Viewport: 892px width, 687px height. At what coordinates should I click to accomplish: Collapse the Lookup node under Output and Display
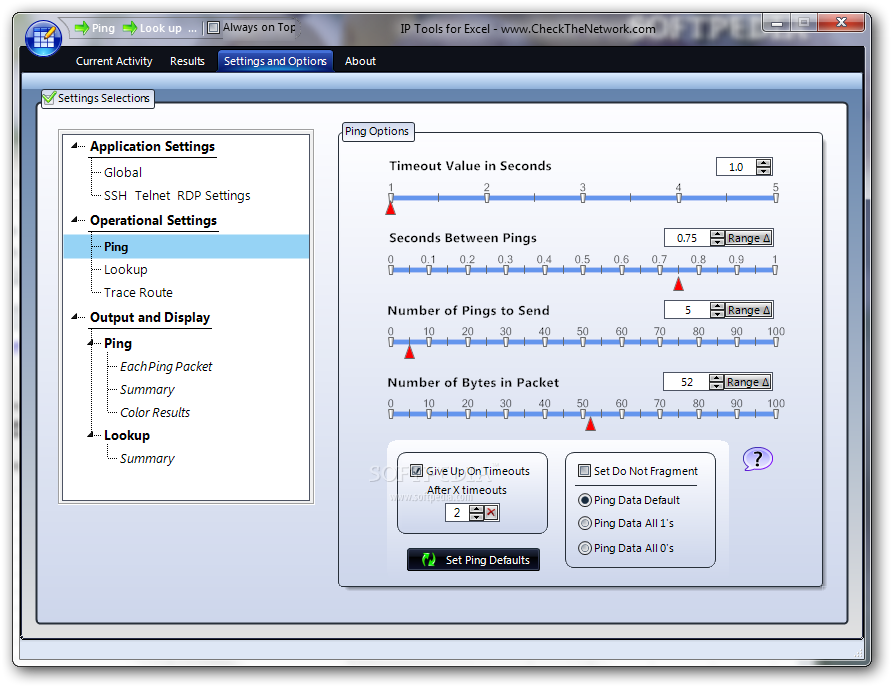click(90, 435)
